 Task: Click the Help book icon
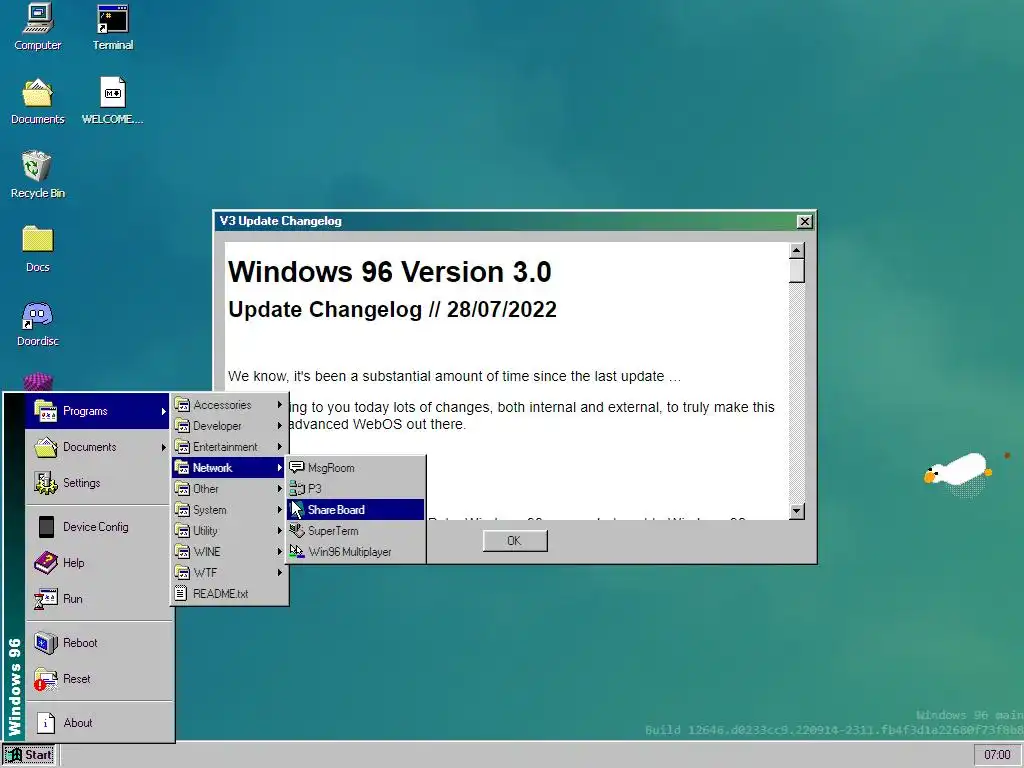[45, 563]
